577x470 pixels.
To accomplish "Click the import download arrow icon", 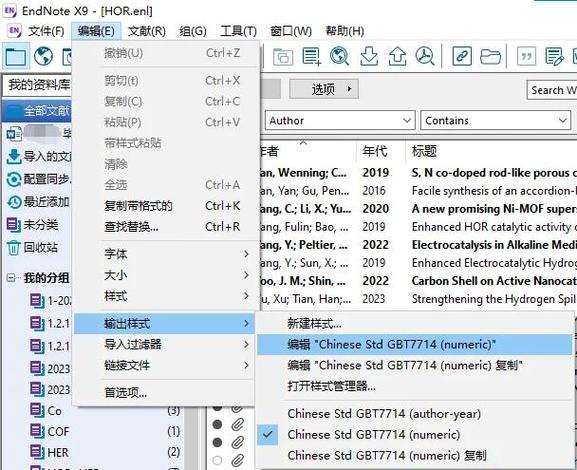I will (x=369, y=56).
